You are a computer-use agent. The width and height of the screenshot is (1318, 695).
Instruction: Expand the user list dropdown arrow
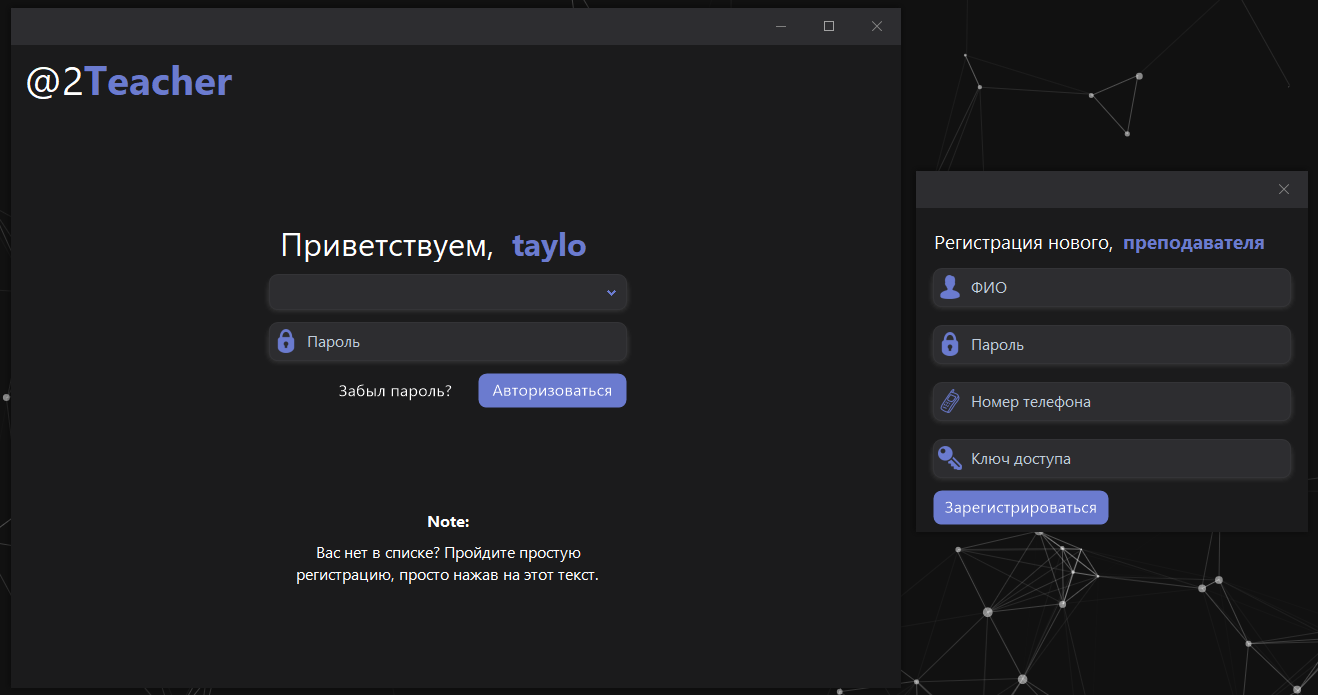point(611,293)
